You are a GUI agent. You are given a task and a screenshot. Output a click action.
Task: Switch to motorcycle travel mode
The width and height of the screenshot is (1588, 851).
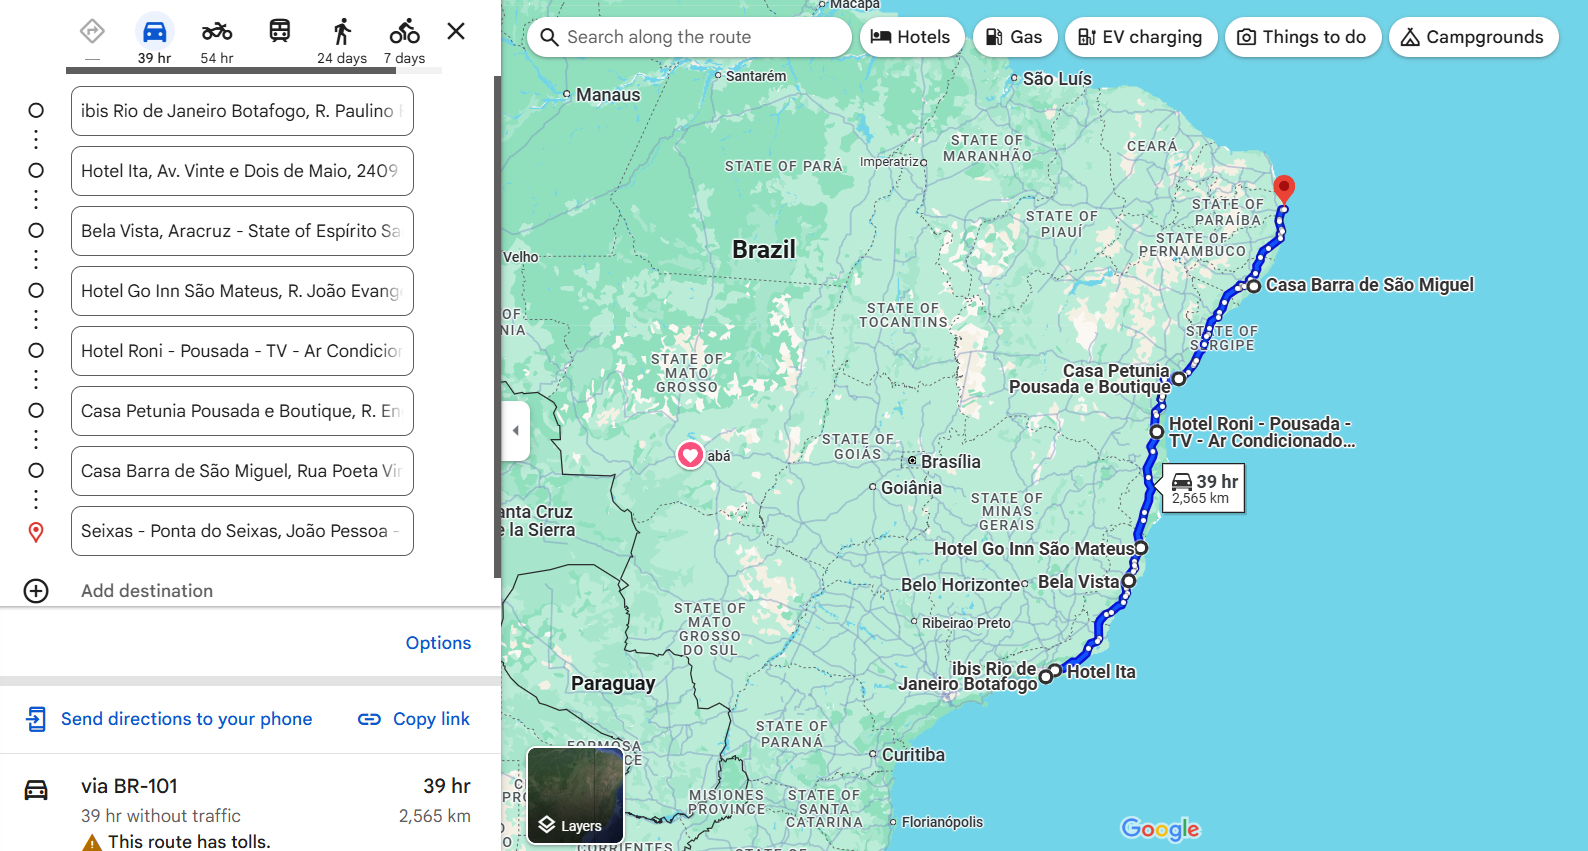pyautogui.click(x=216, y=32)
